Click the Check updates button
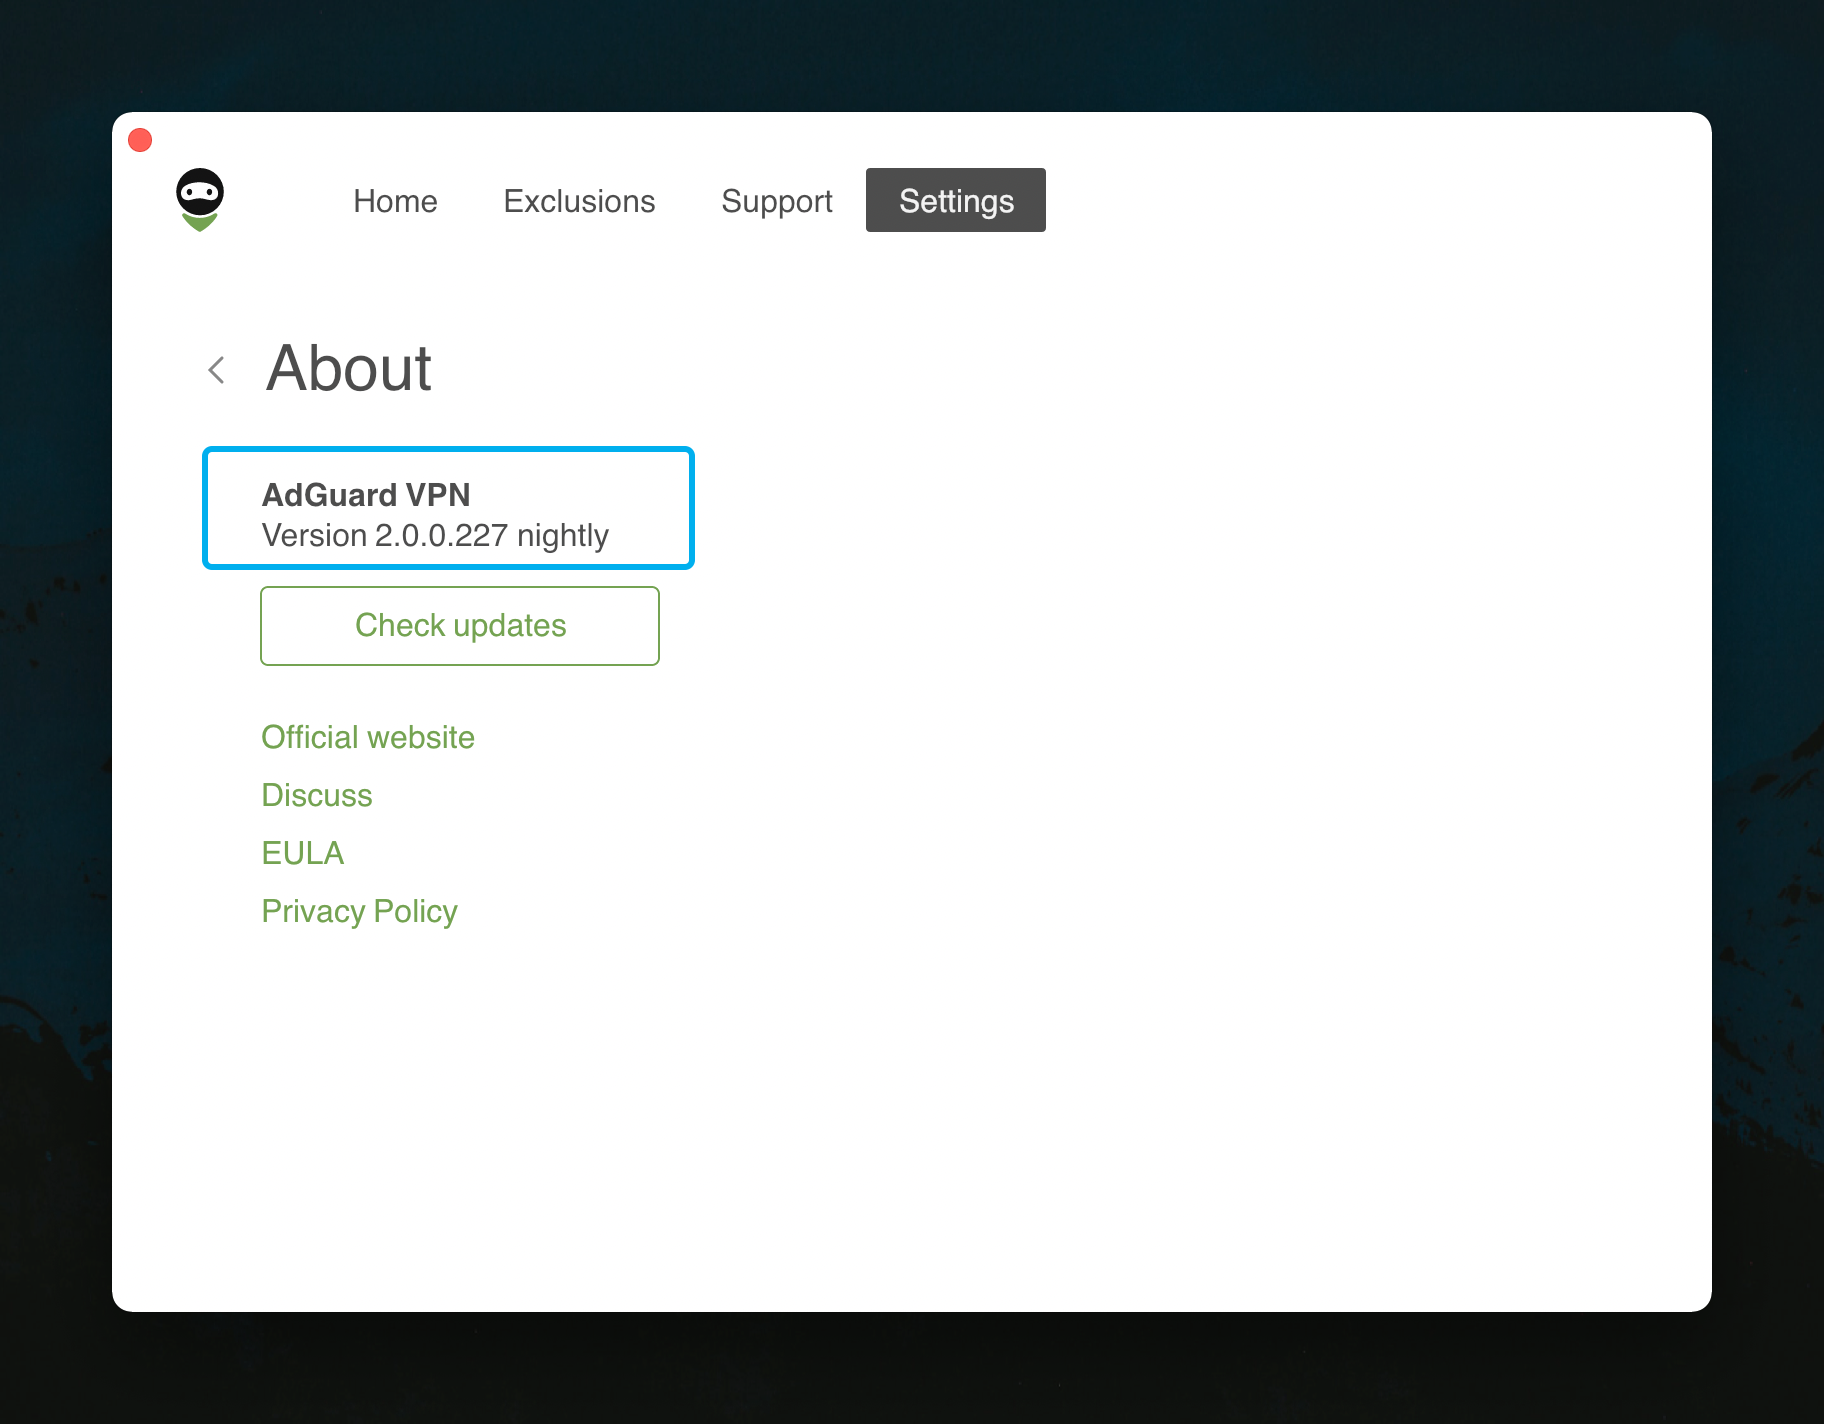Screen dimensions: 1824x1424 [x=459, y=625]
